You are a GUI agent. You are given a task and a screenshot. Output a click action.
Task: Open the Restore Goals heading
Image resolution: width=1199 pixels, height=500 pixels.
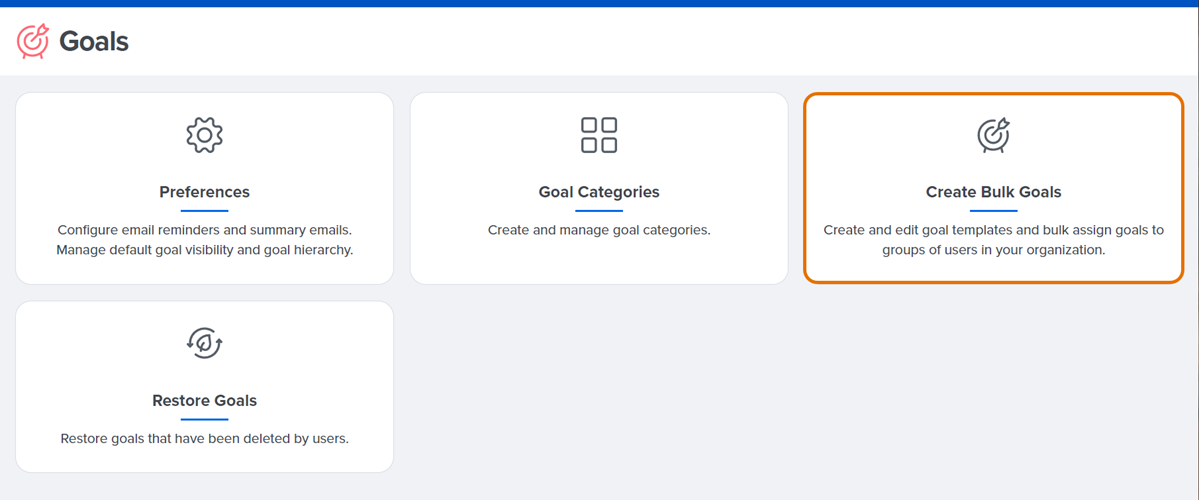pyautogui.click(x=204, y=400)
